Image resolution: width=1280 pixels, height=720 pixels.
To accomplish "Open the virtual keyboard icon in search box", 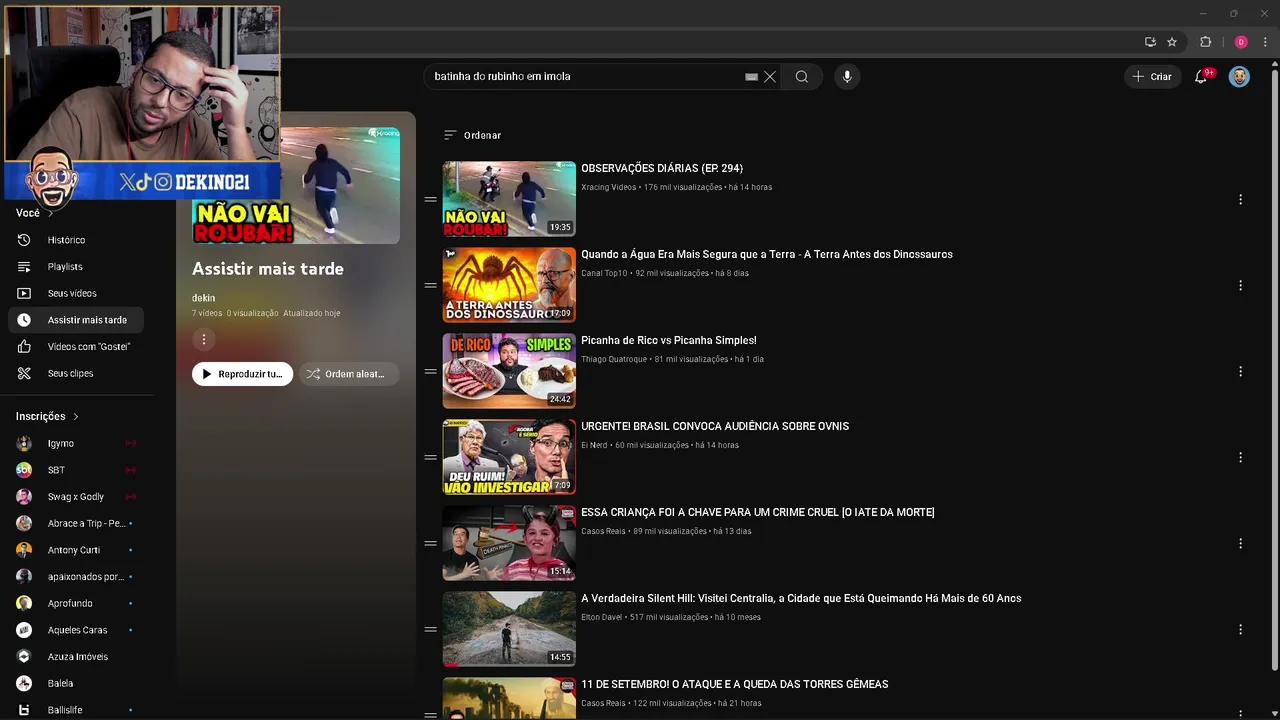I will [x=751, y=77].
